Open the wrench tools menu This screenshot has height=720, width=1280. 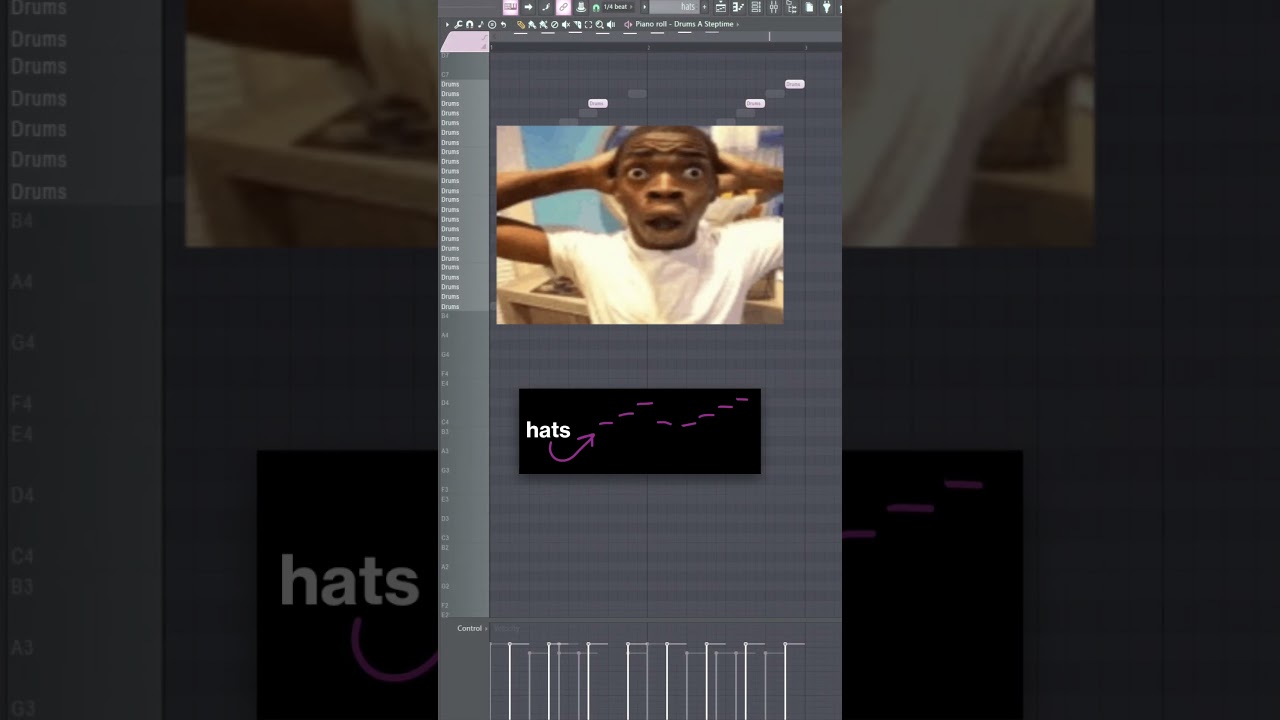point(458,24)
